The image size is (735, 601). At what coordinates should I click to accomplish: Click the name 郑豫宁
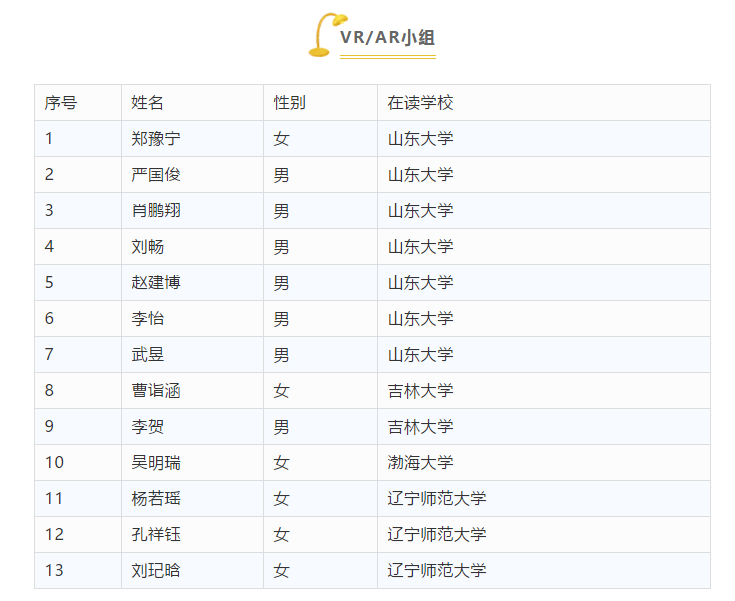pyautogui.click(x=156, y=139)
